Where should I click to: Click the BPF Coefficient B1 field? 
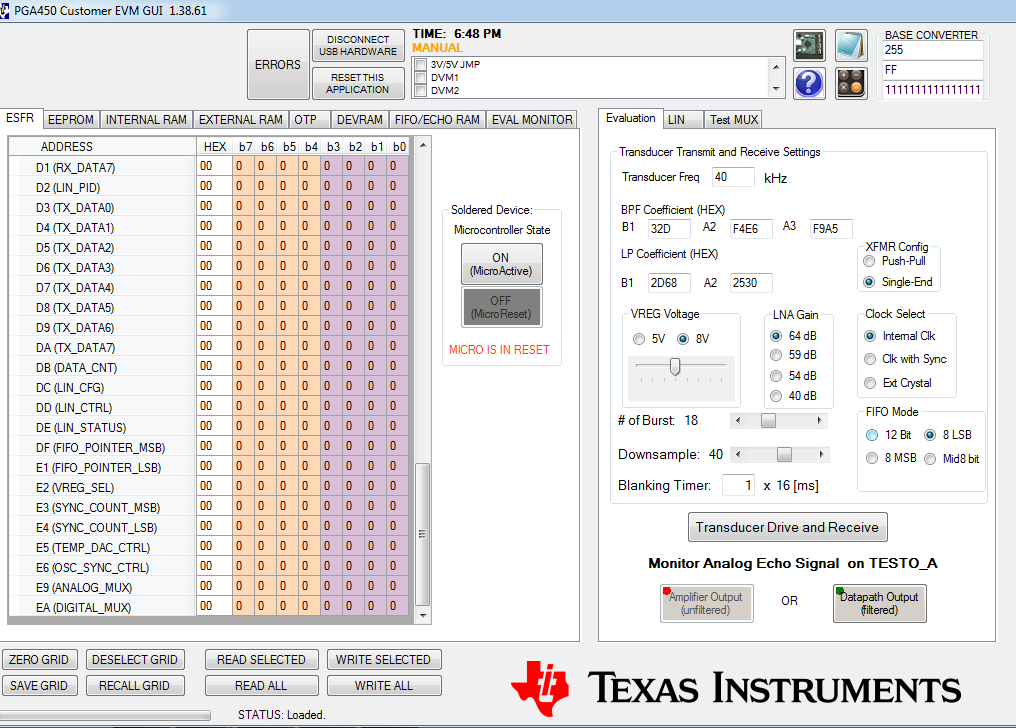pyautogui.click(x=669, y=229)
